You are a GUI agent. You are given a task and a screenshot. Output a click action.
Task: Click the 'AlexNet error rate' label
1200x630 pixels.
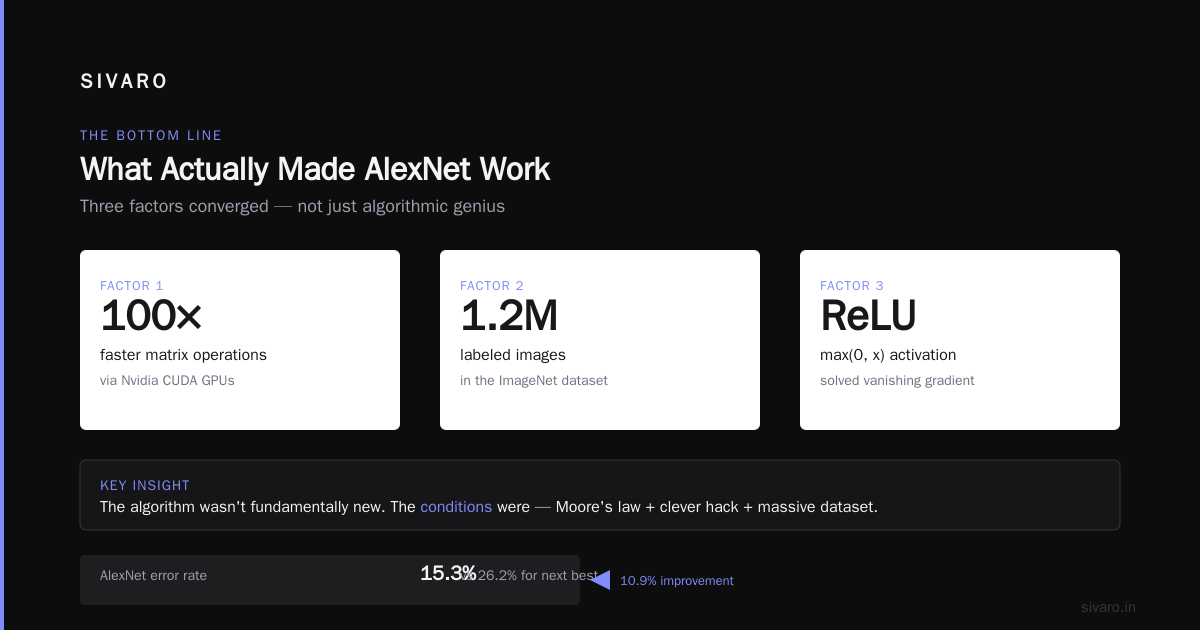[x=153, y=575]
